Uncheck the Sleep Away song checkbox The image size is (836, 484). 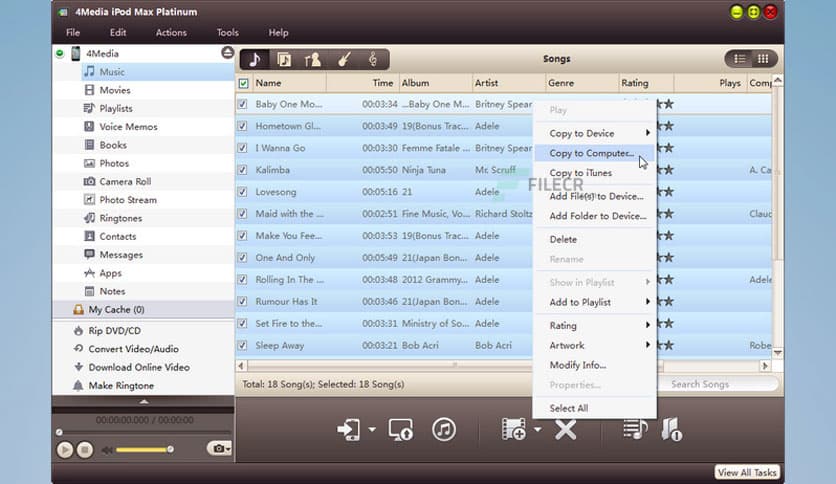point(243,345)
